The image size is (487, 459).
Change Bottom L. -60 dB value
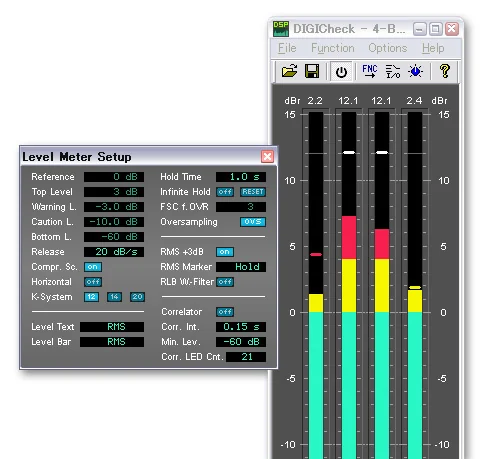click(114, 237)
